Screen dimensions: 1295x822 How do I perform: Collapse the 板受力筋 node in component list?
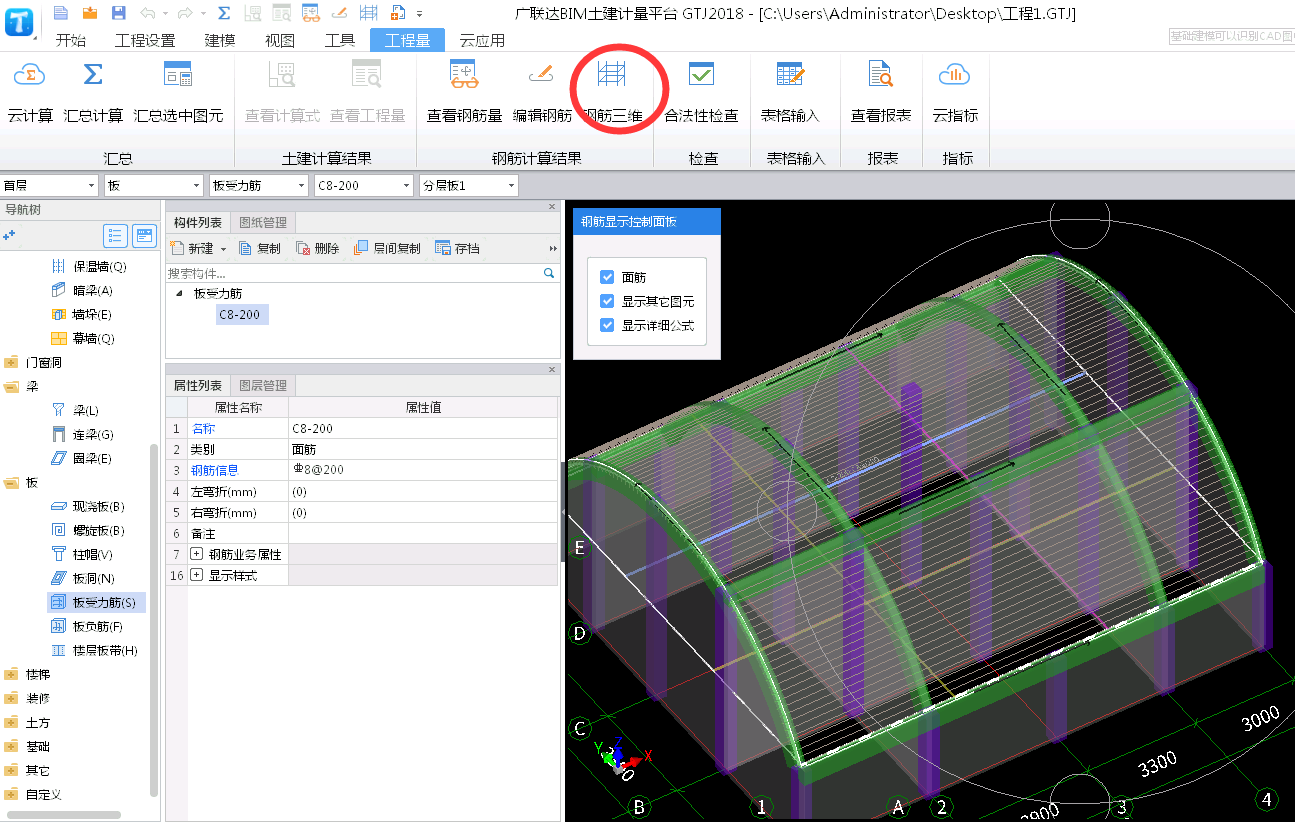179,294
